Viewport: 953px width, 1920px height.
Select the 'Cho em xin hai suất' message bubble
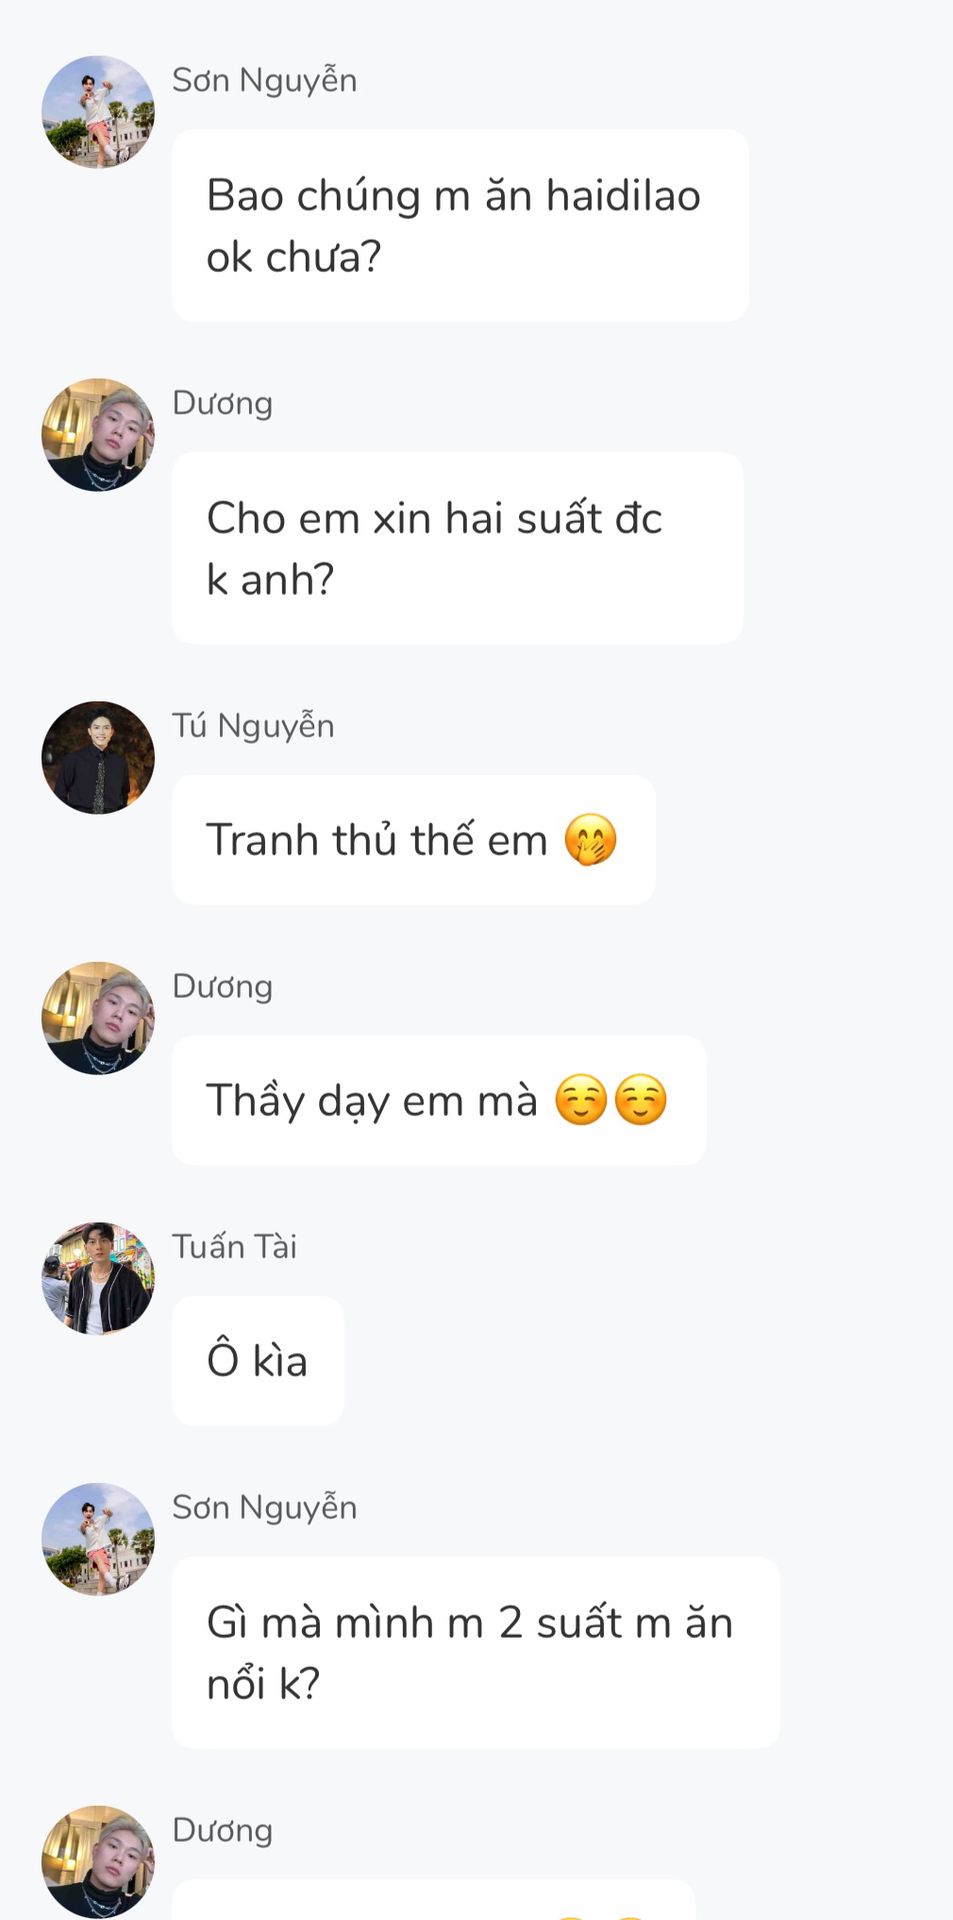click(x=457, y=548)
